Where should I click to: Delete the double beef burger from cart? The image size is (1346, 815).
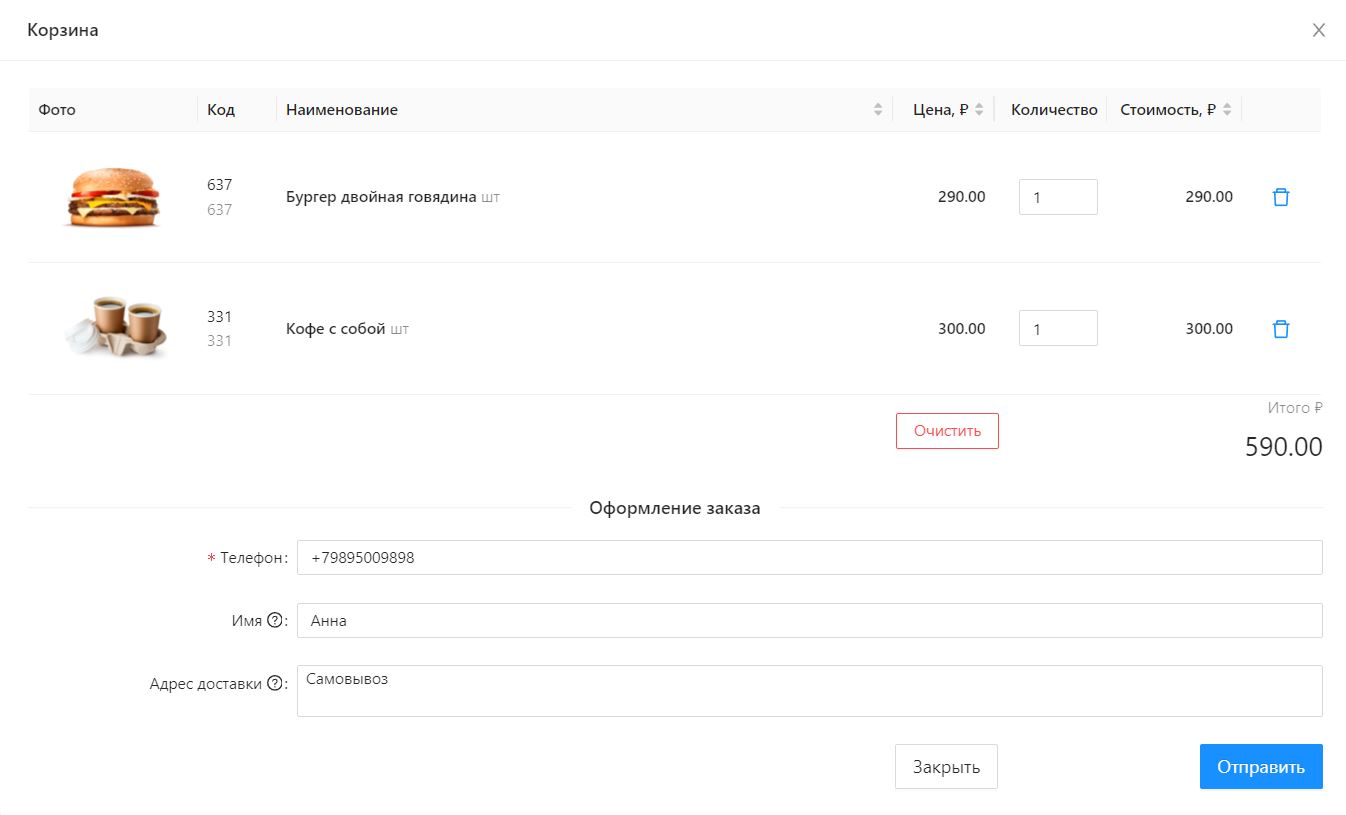[x=1280, y=197]
